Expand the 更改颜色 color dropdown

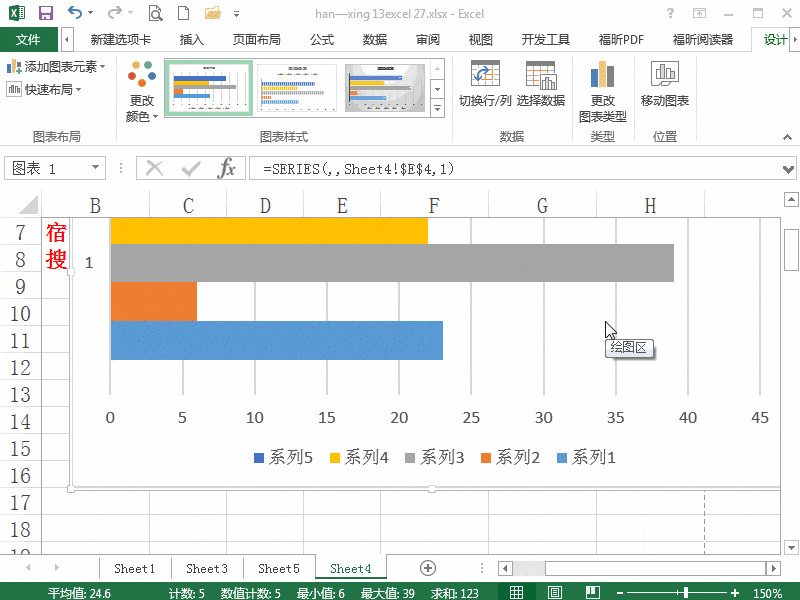point(140,88)
